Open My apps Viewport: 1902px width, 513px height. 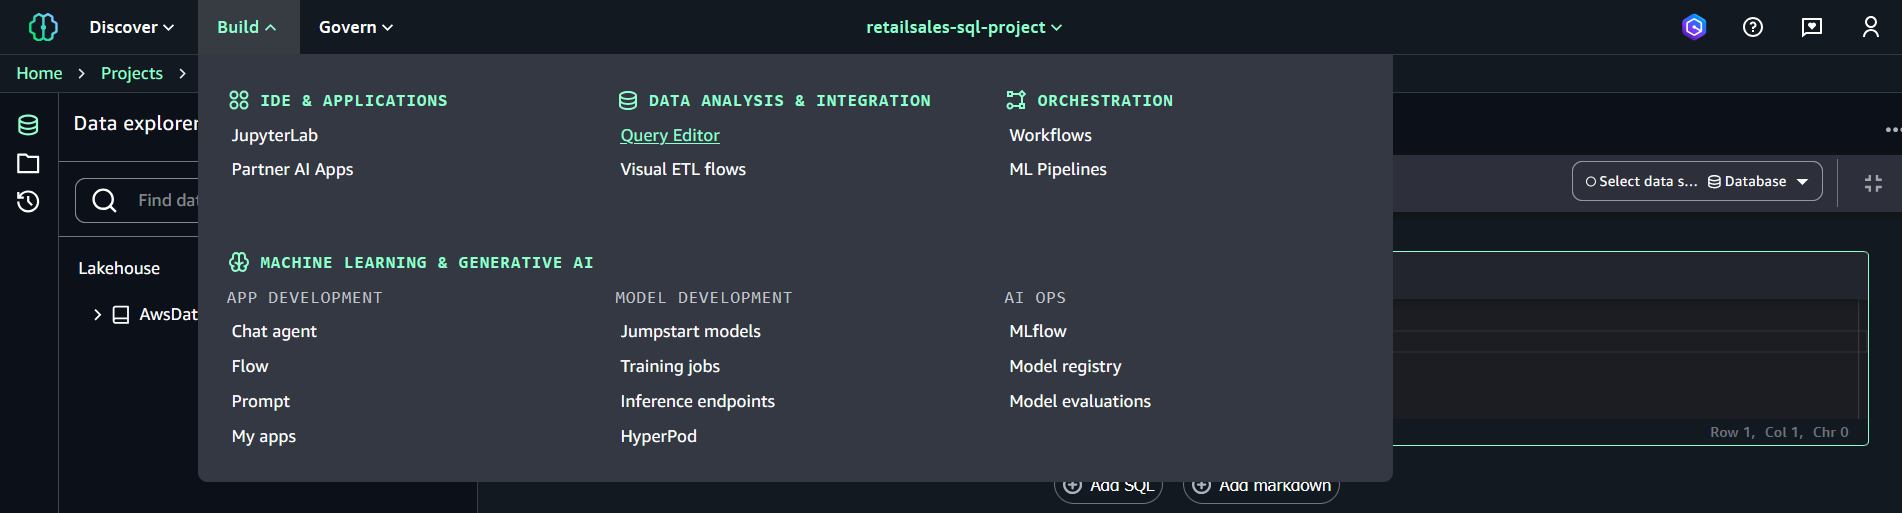264,436
